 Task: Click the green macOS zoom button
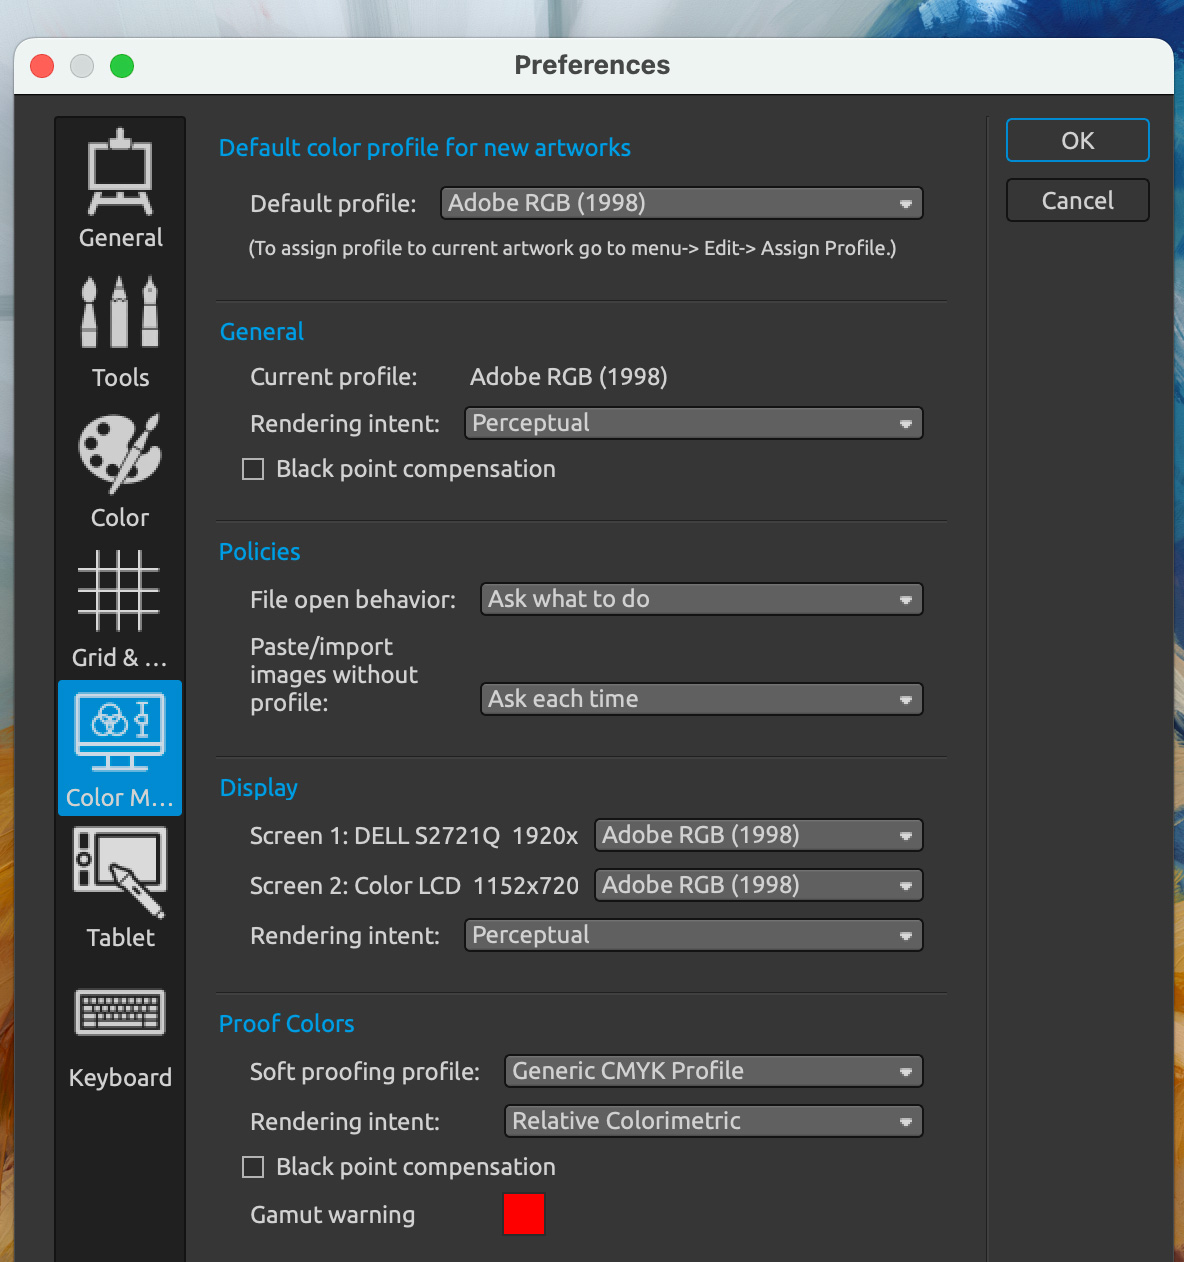(x=122, y=66)
